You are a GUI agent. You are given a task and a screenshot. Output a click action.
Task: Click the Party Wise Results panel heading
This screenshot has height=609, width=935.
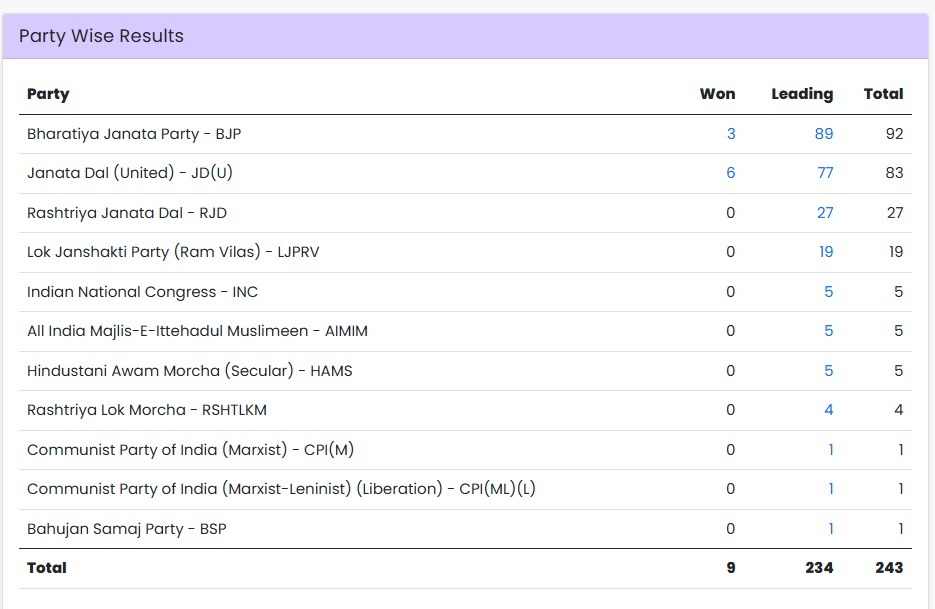click(101, 36)
